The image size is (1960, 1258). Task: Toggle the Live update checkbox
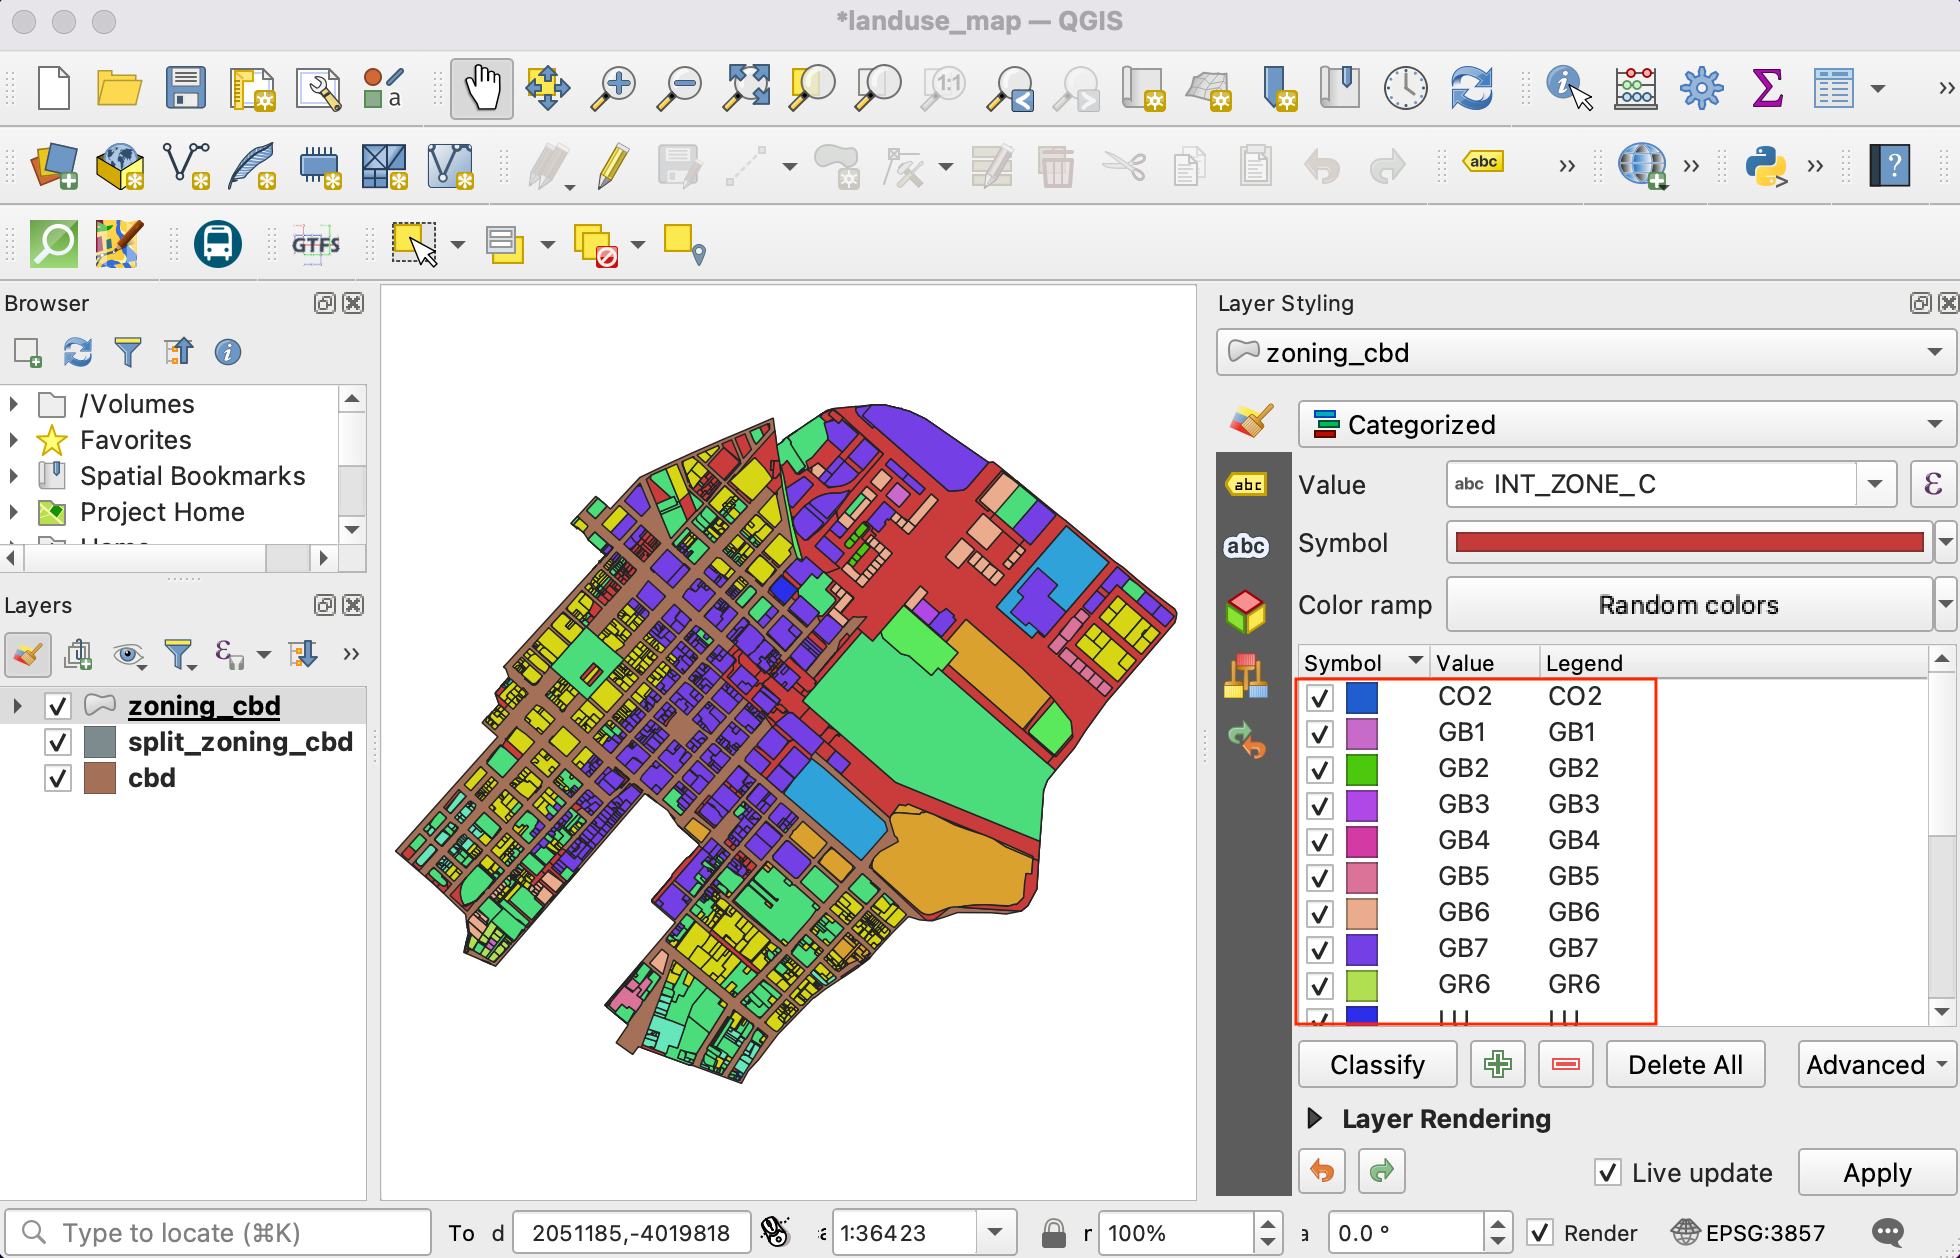(1607, 1172)
